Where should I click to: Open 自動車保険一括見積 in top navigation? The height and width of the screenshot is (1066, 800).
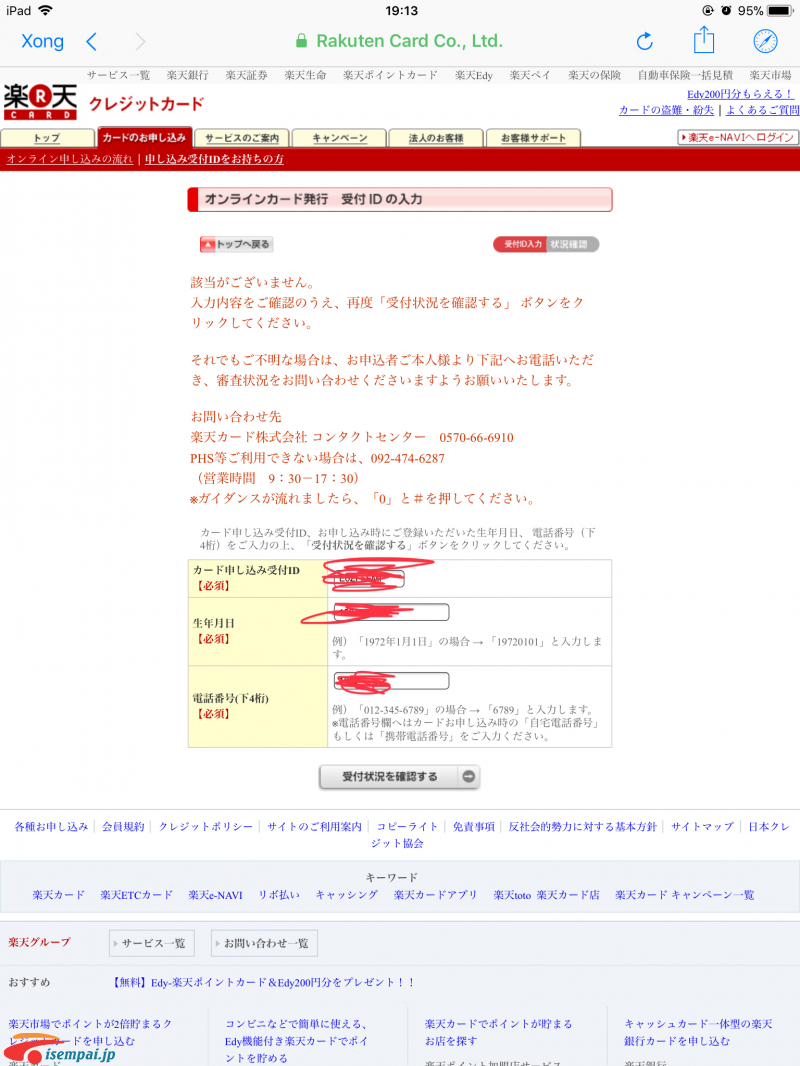click(685, 75)
